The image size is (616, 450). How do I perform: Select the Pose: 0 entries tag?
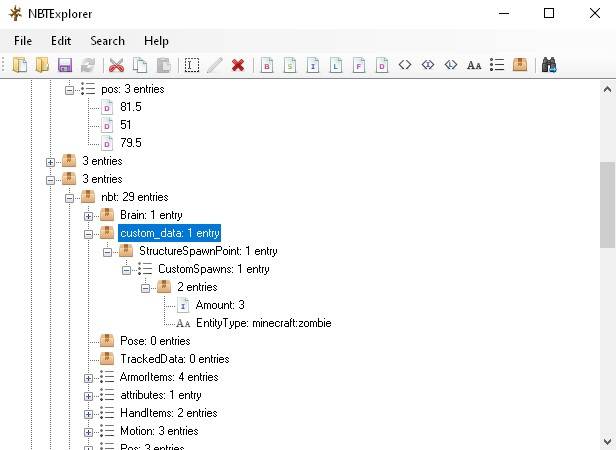155,341
